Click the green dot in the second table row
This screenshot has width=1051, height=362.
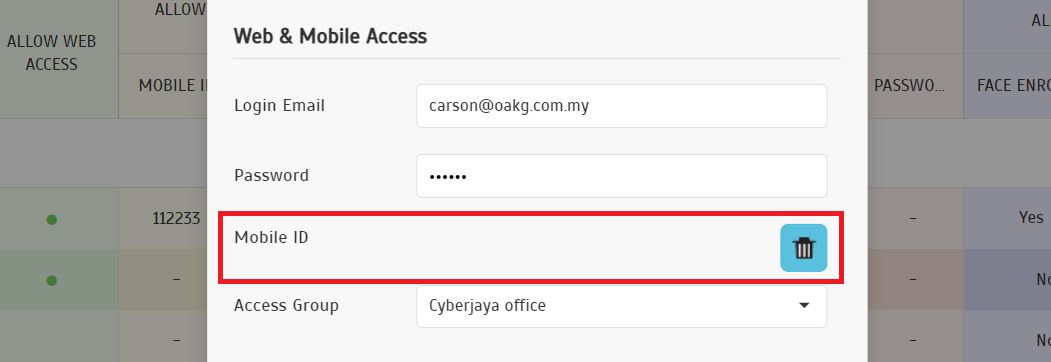tap(52, 280)
